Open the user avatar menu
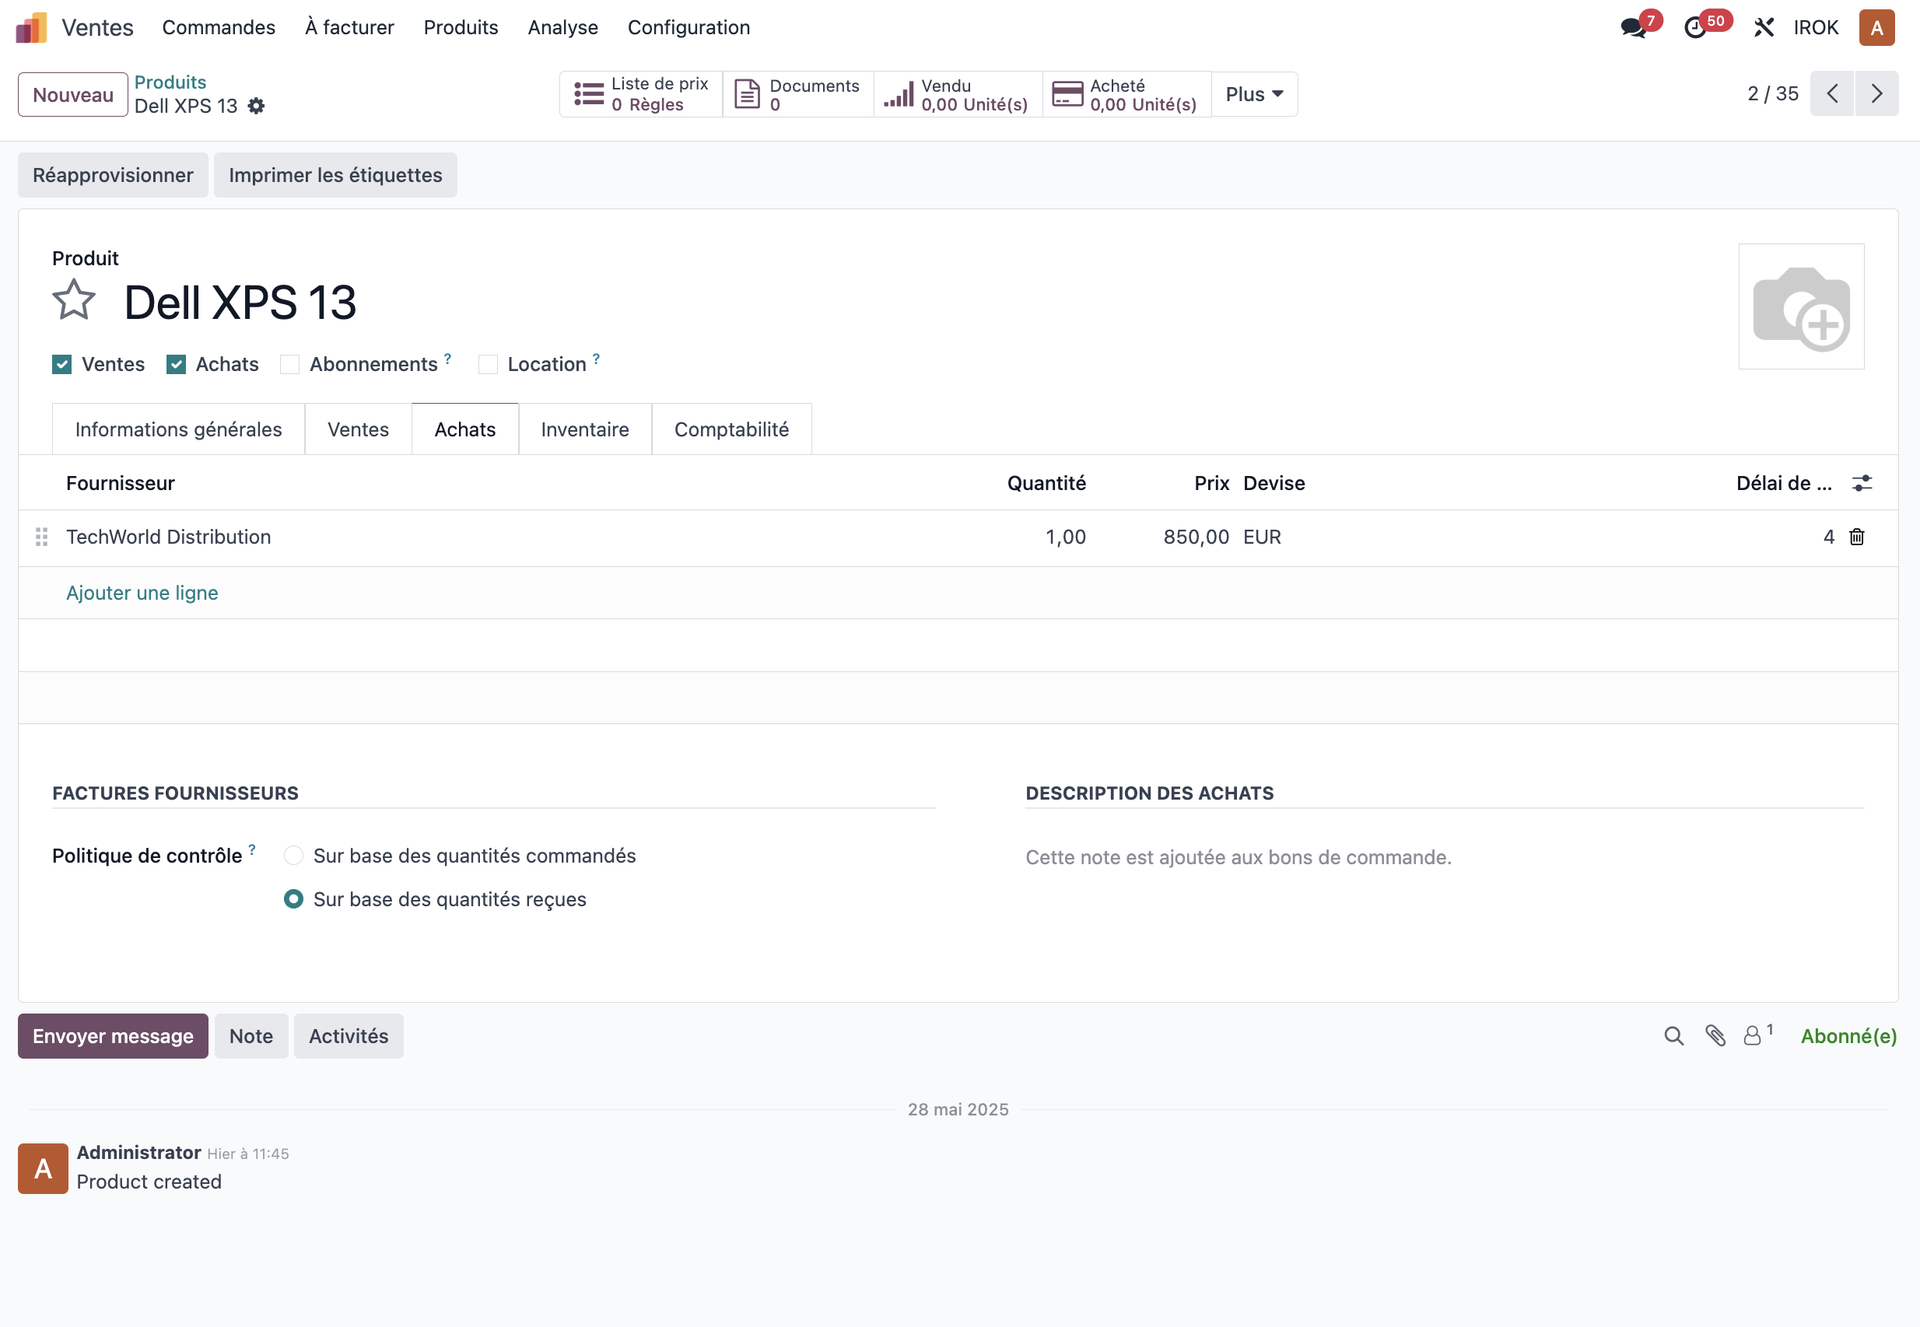 (1877, 27)
